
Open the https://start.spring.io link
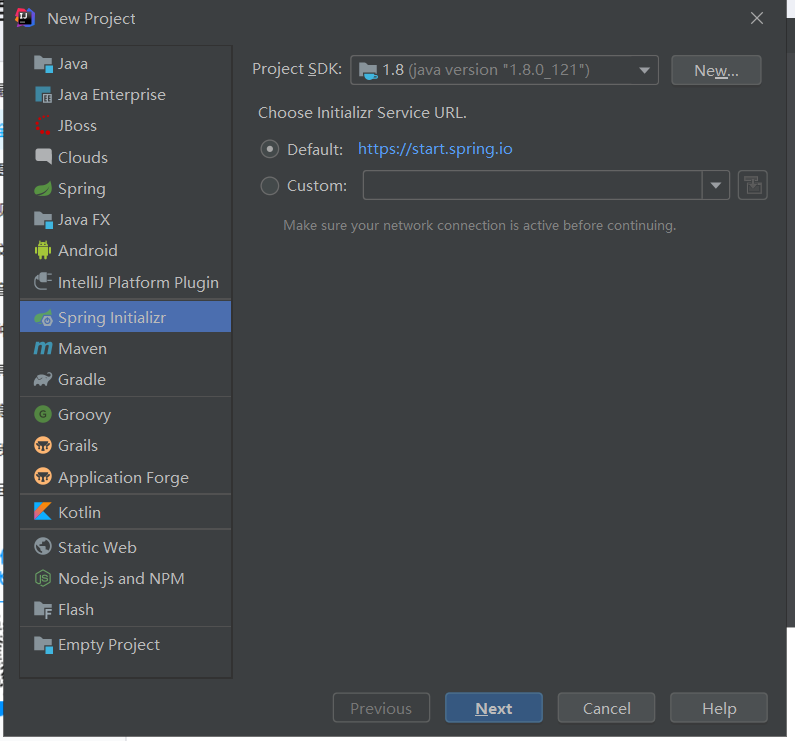click(x=435, y=149)
